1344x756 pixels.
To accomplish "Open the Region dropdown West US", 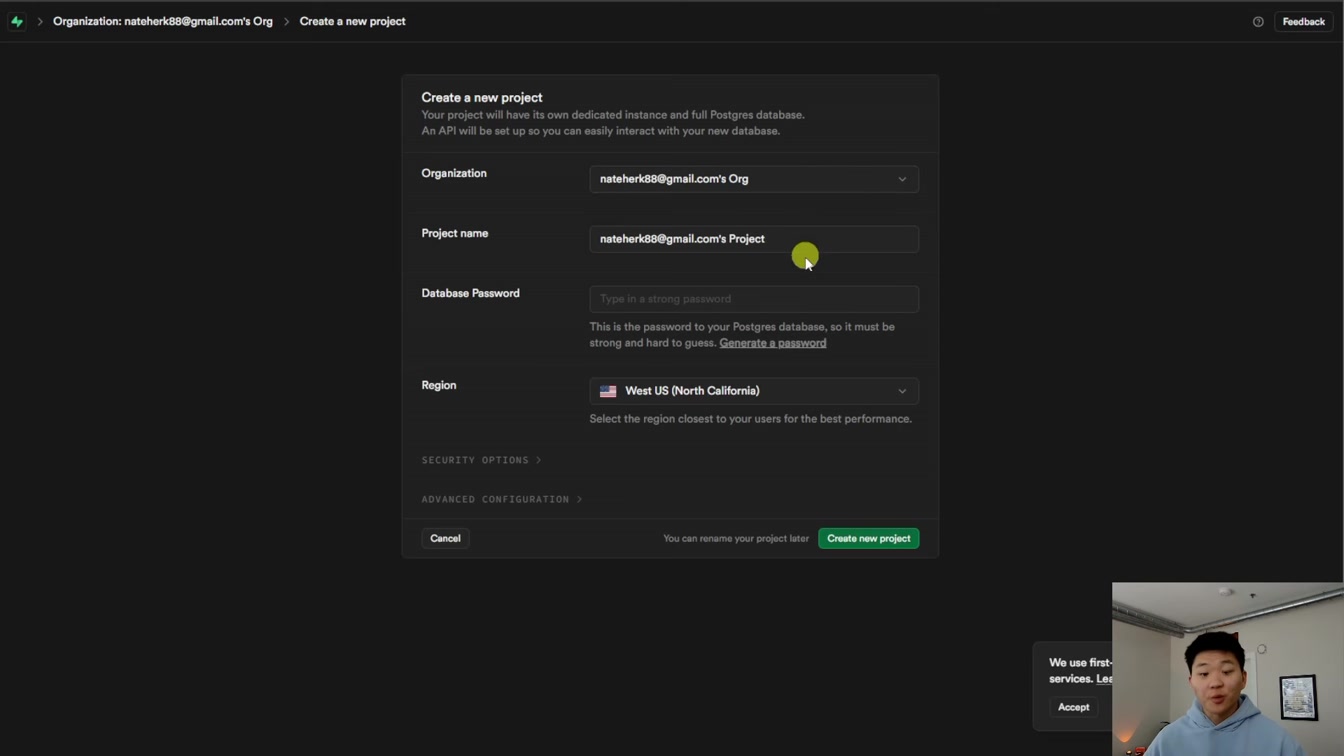I will coord(754,391).
